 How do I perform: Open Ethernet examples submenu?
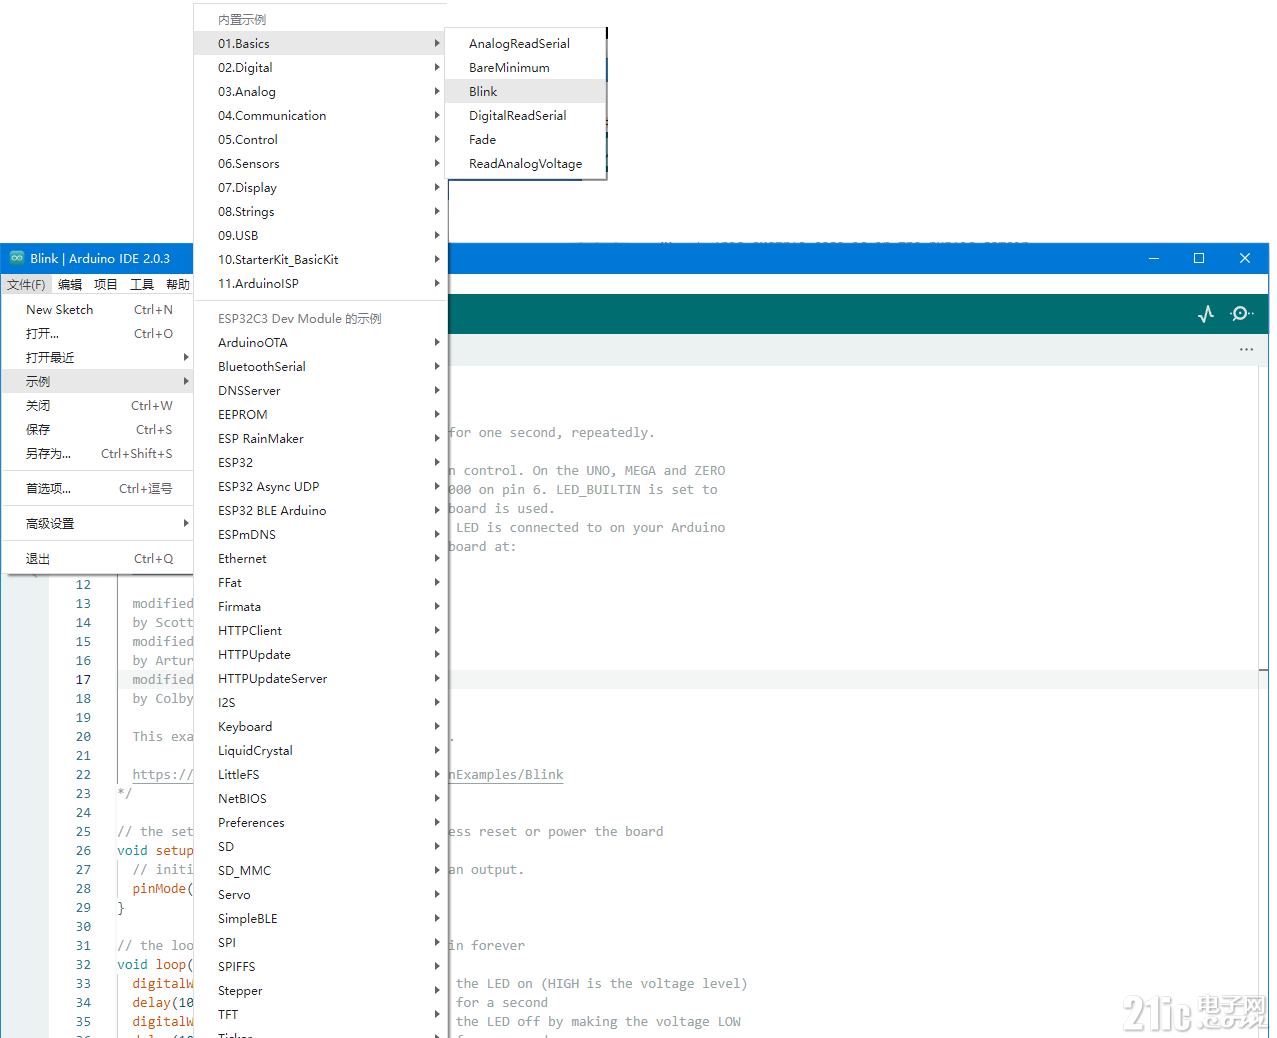[x=320, y=559]
